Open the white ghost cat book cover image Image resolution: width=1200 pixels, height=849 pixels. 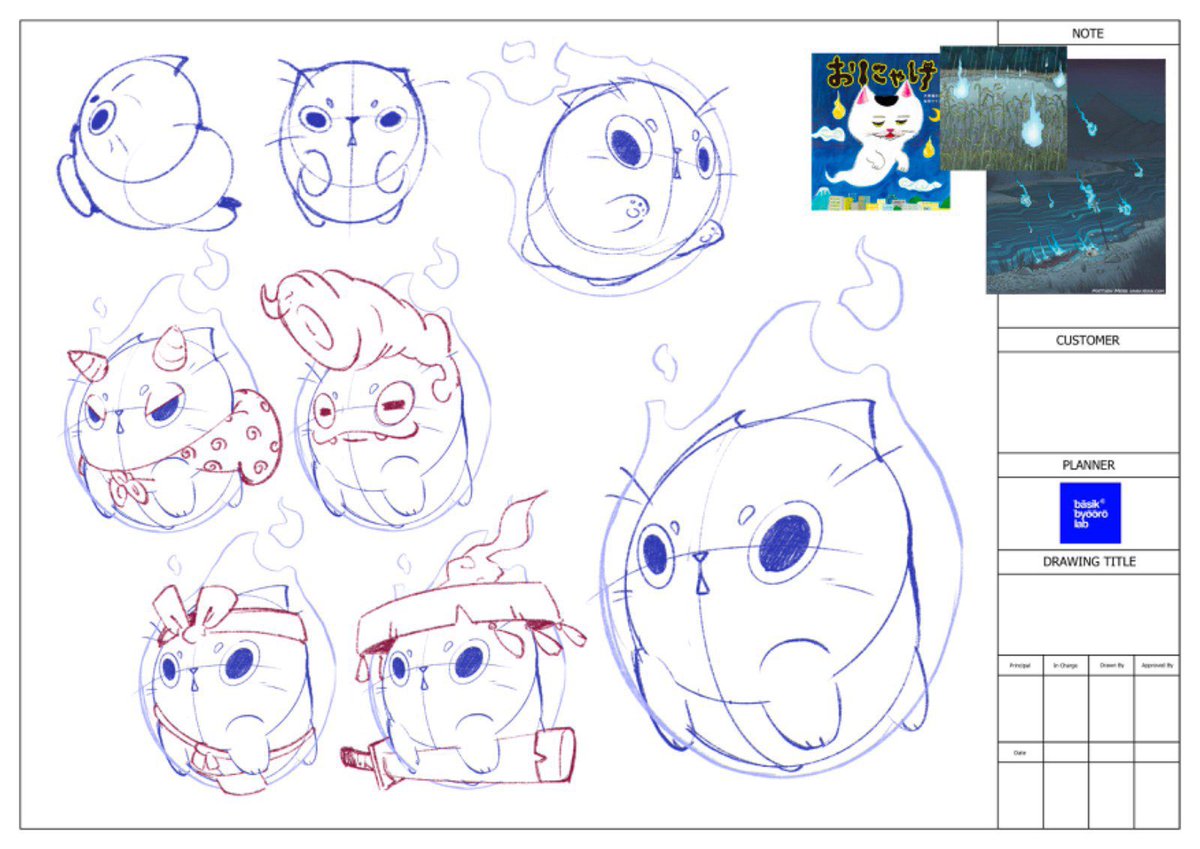coord(880,131)
